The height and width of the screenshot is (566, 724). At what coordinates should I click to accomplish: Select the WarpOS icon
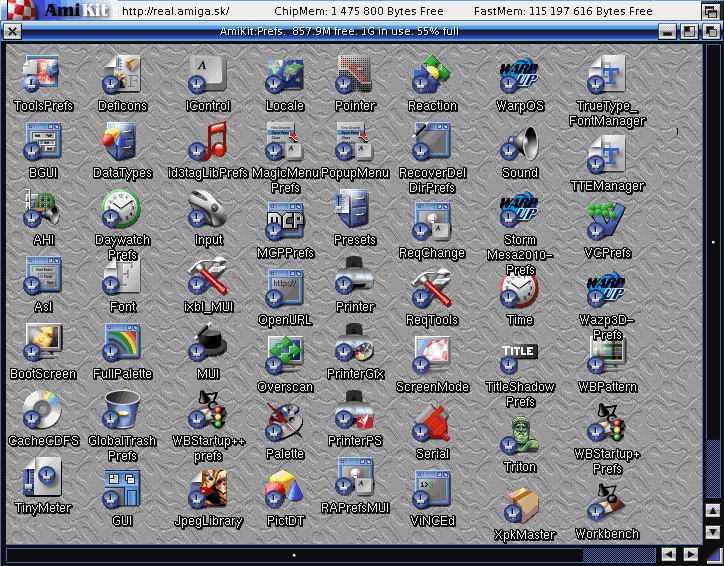click(x=519, y=74)
